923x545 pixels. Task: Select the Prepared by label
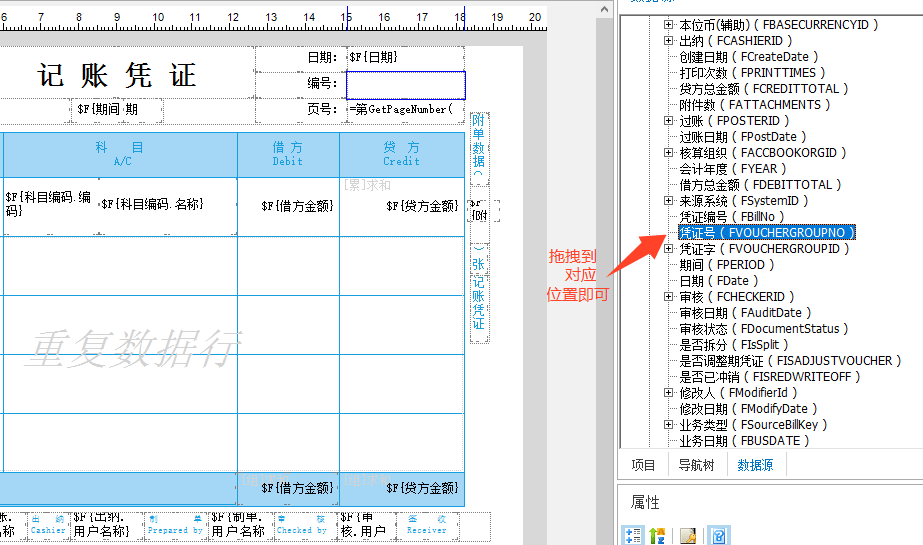[175, 526]
